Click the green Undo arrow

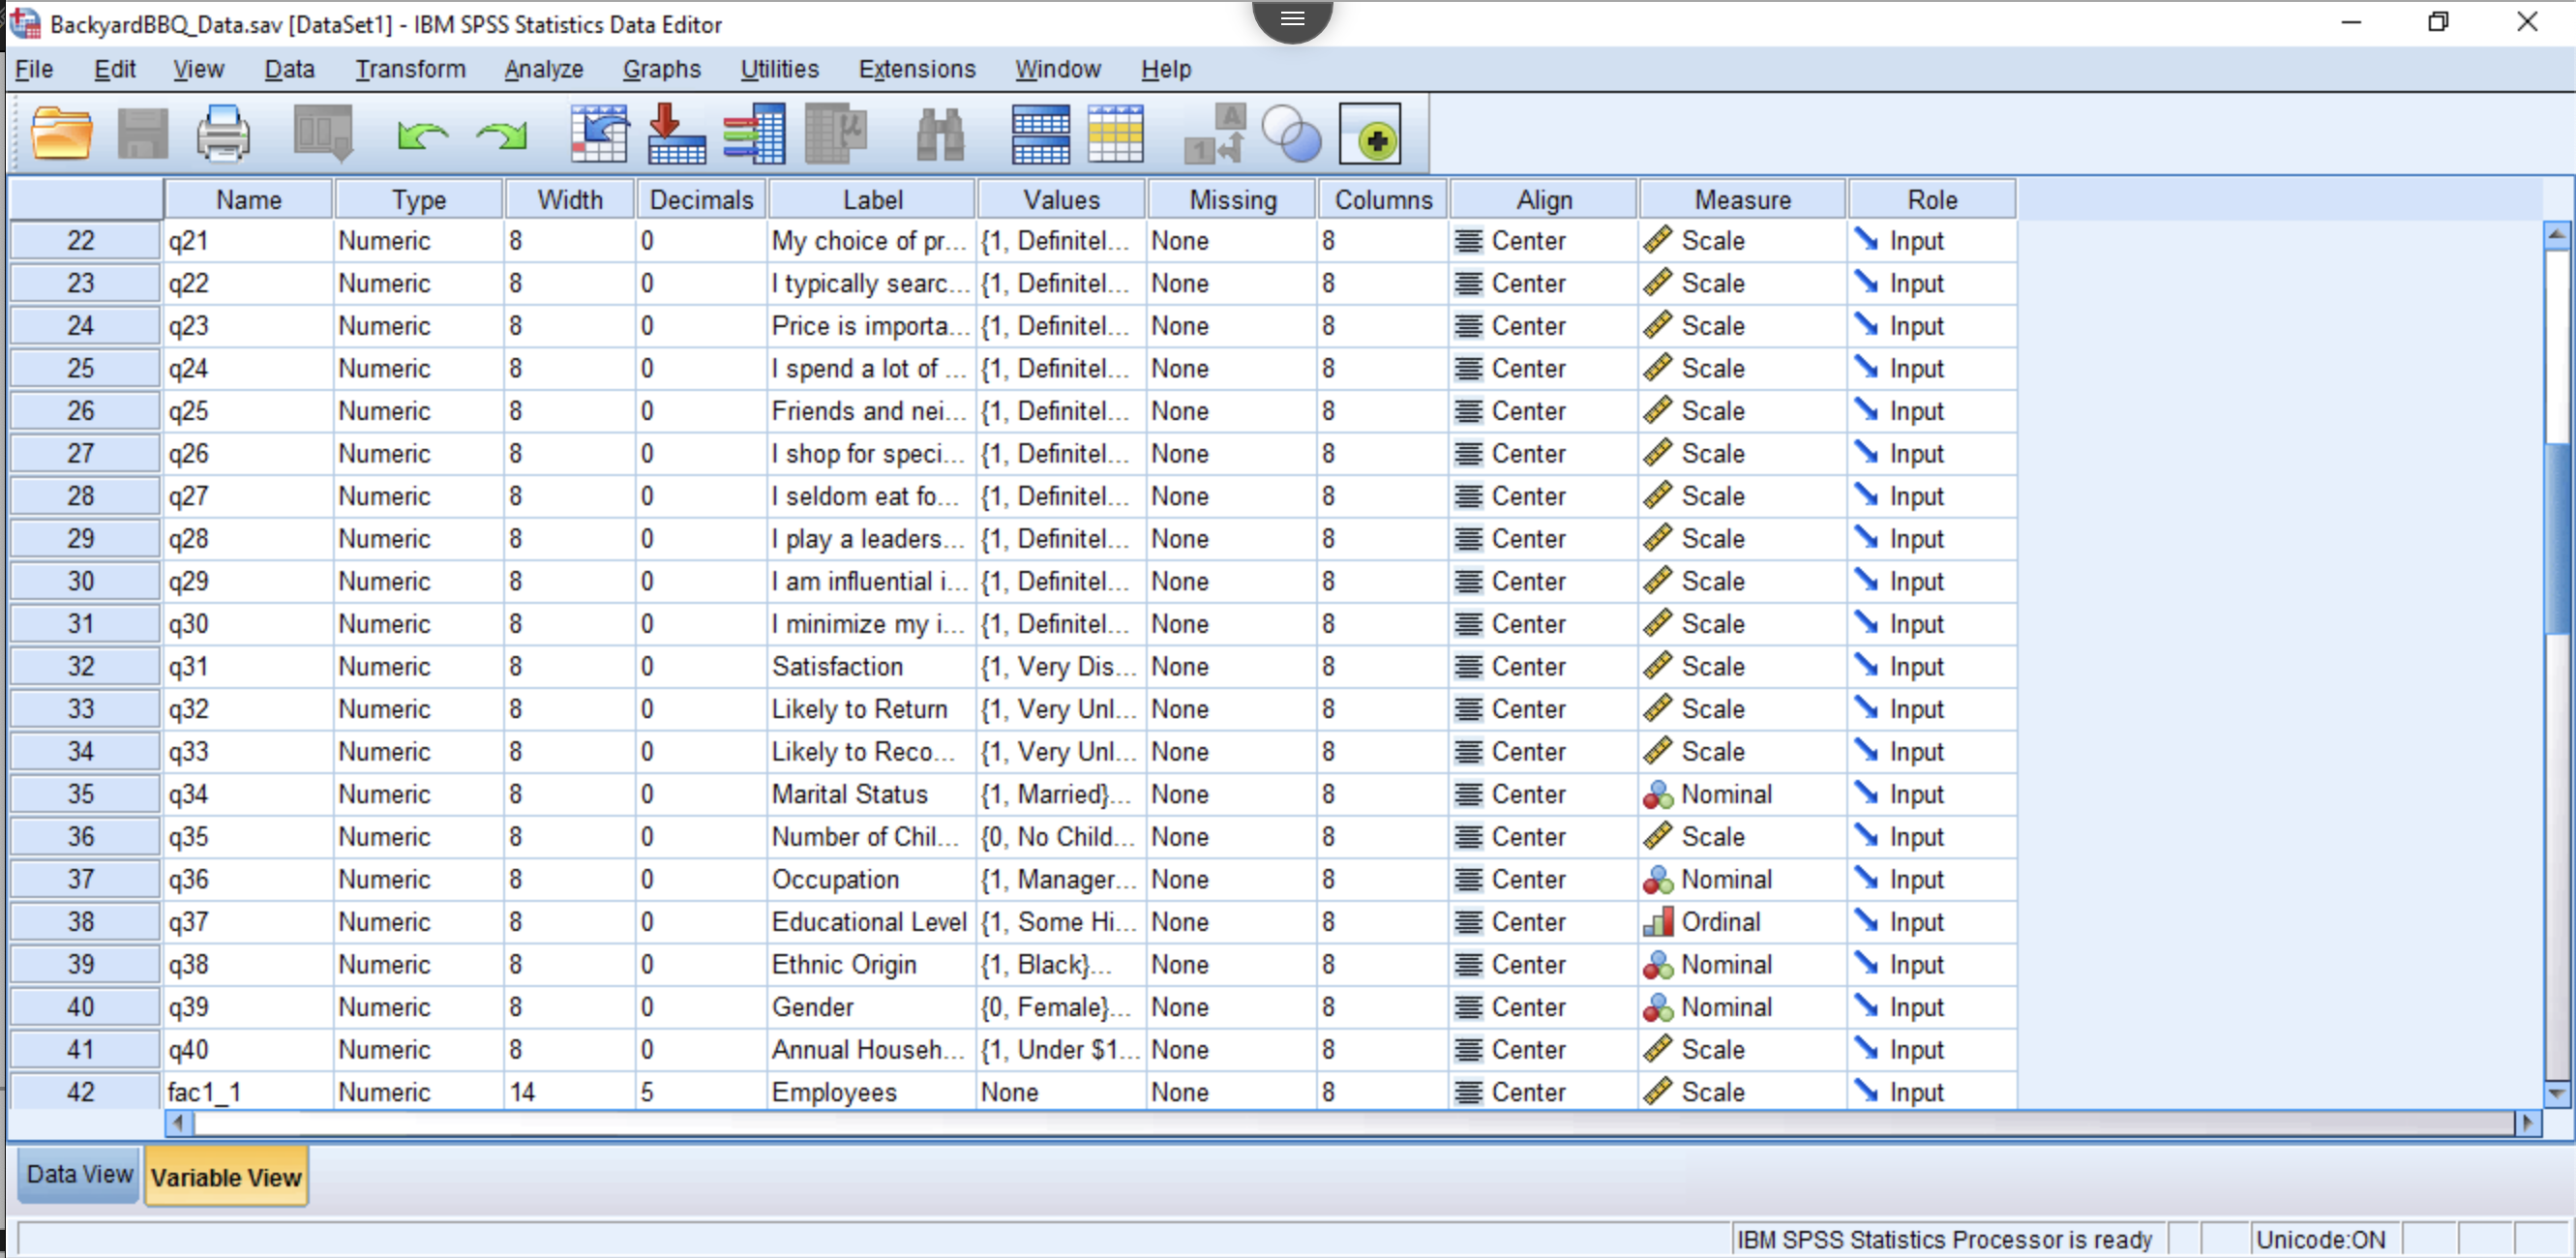point(423,135)
